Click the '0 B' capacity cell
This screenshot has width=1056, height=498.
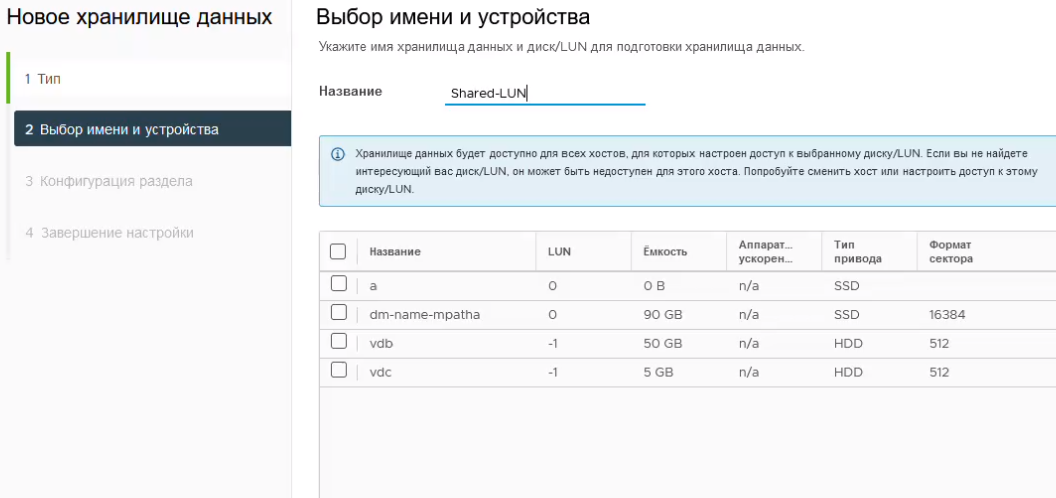tap(654, 286)
